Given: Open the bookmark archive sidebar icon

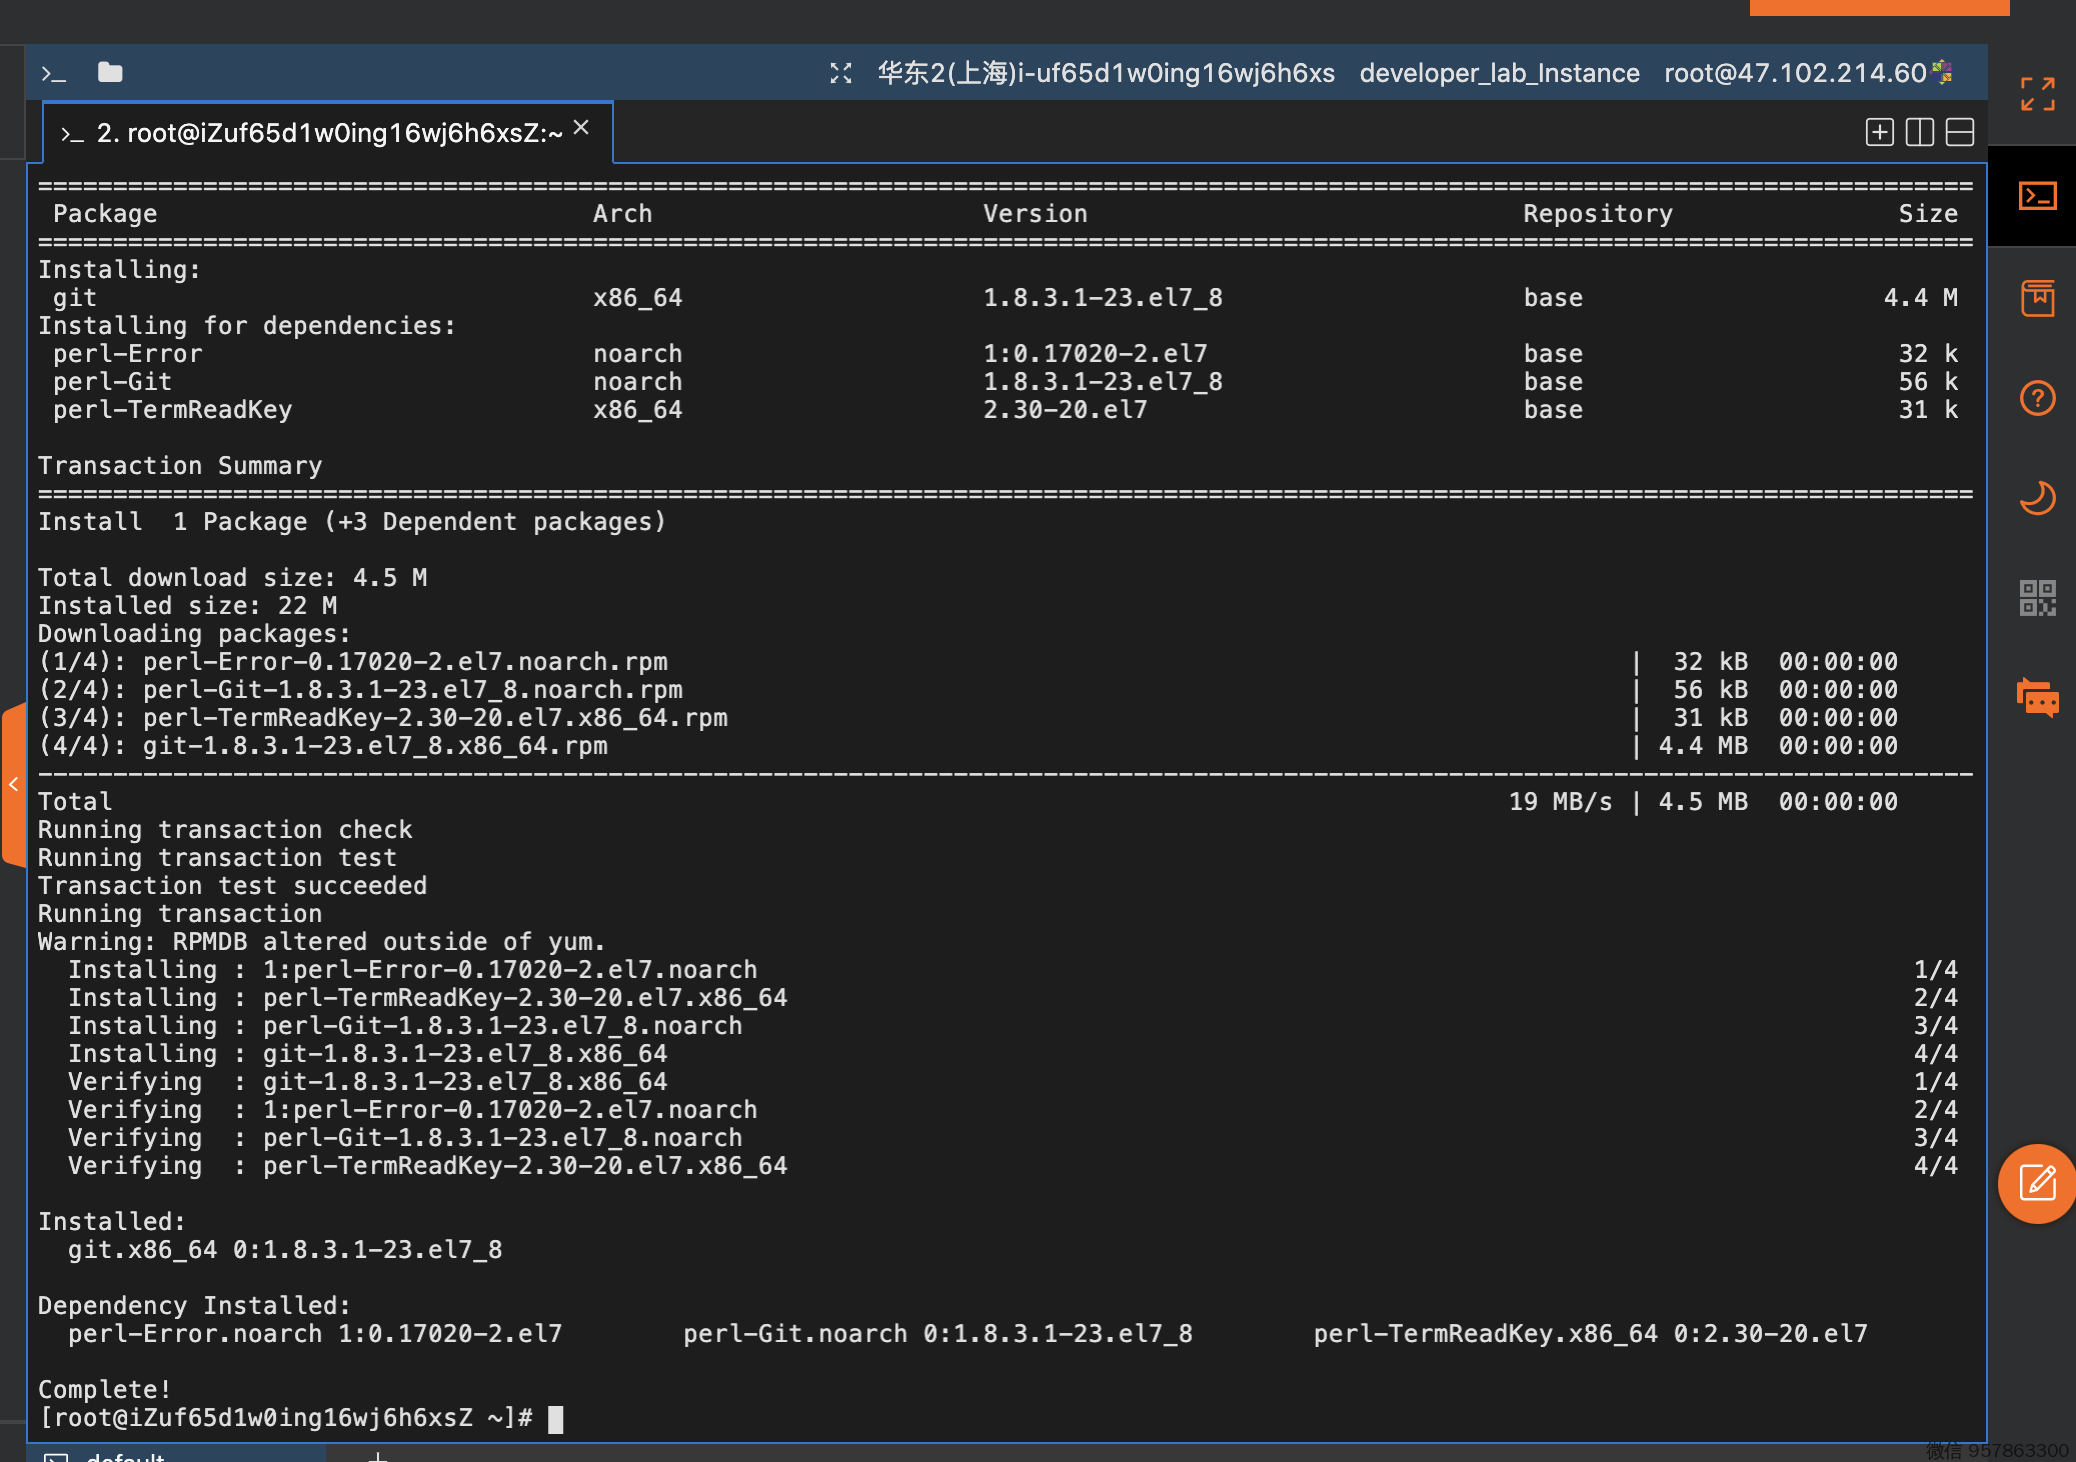Looking at the screenshot, I should point(2037,298).
